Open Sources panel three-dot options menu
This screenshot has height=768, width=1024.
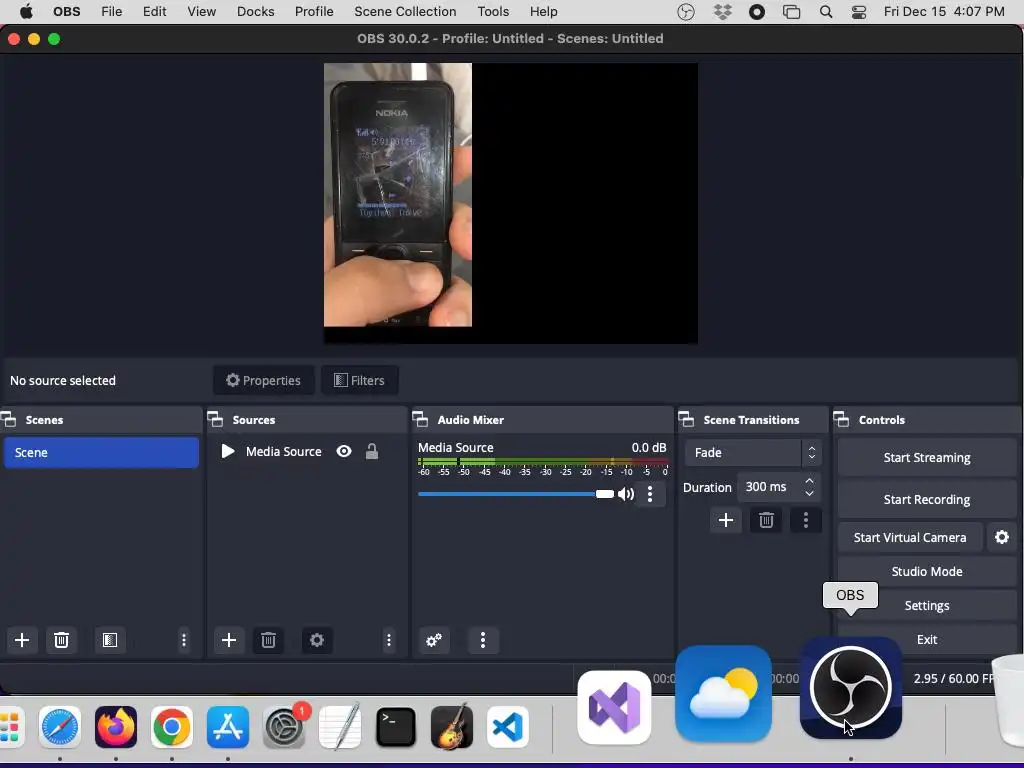click(389, 640)
